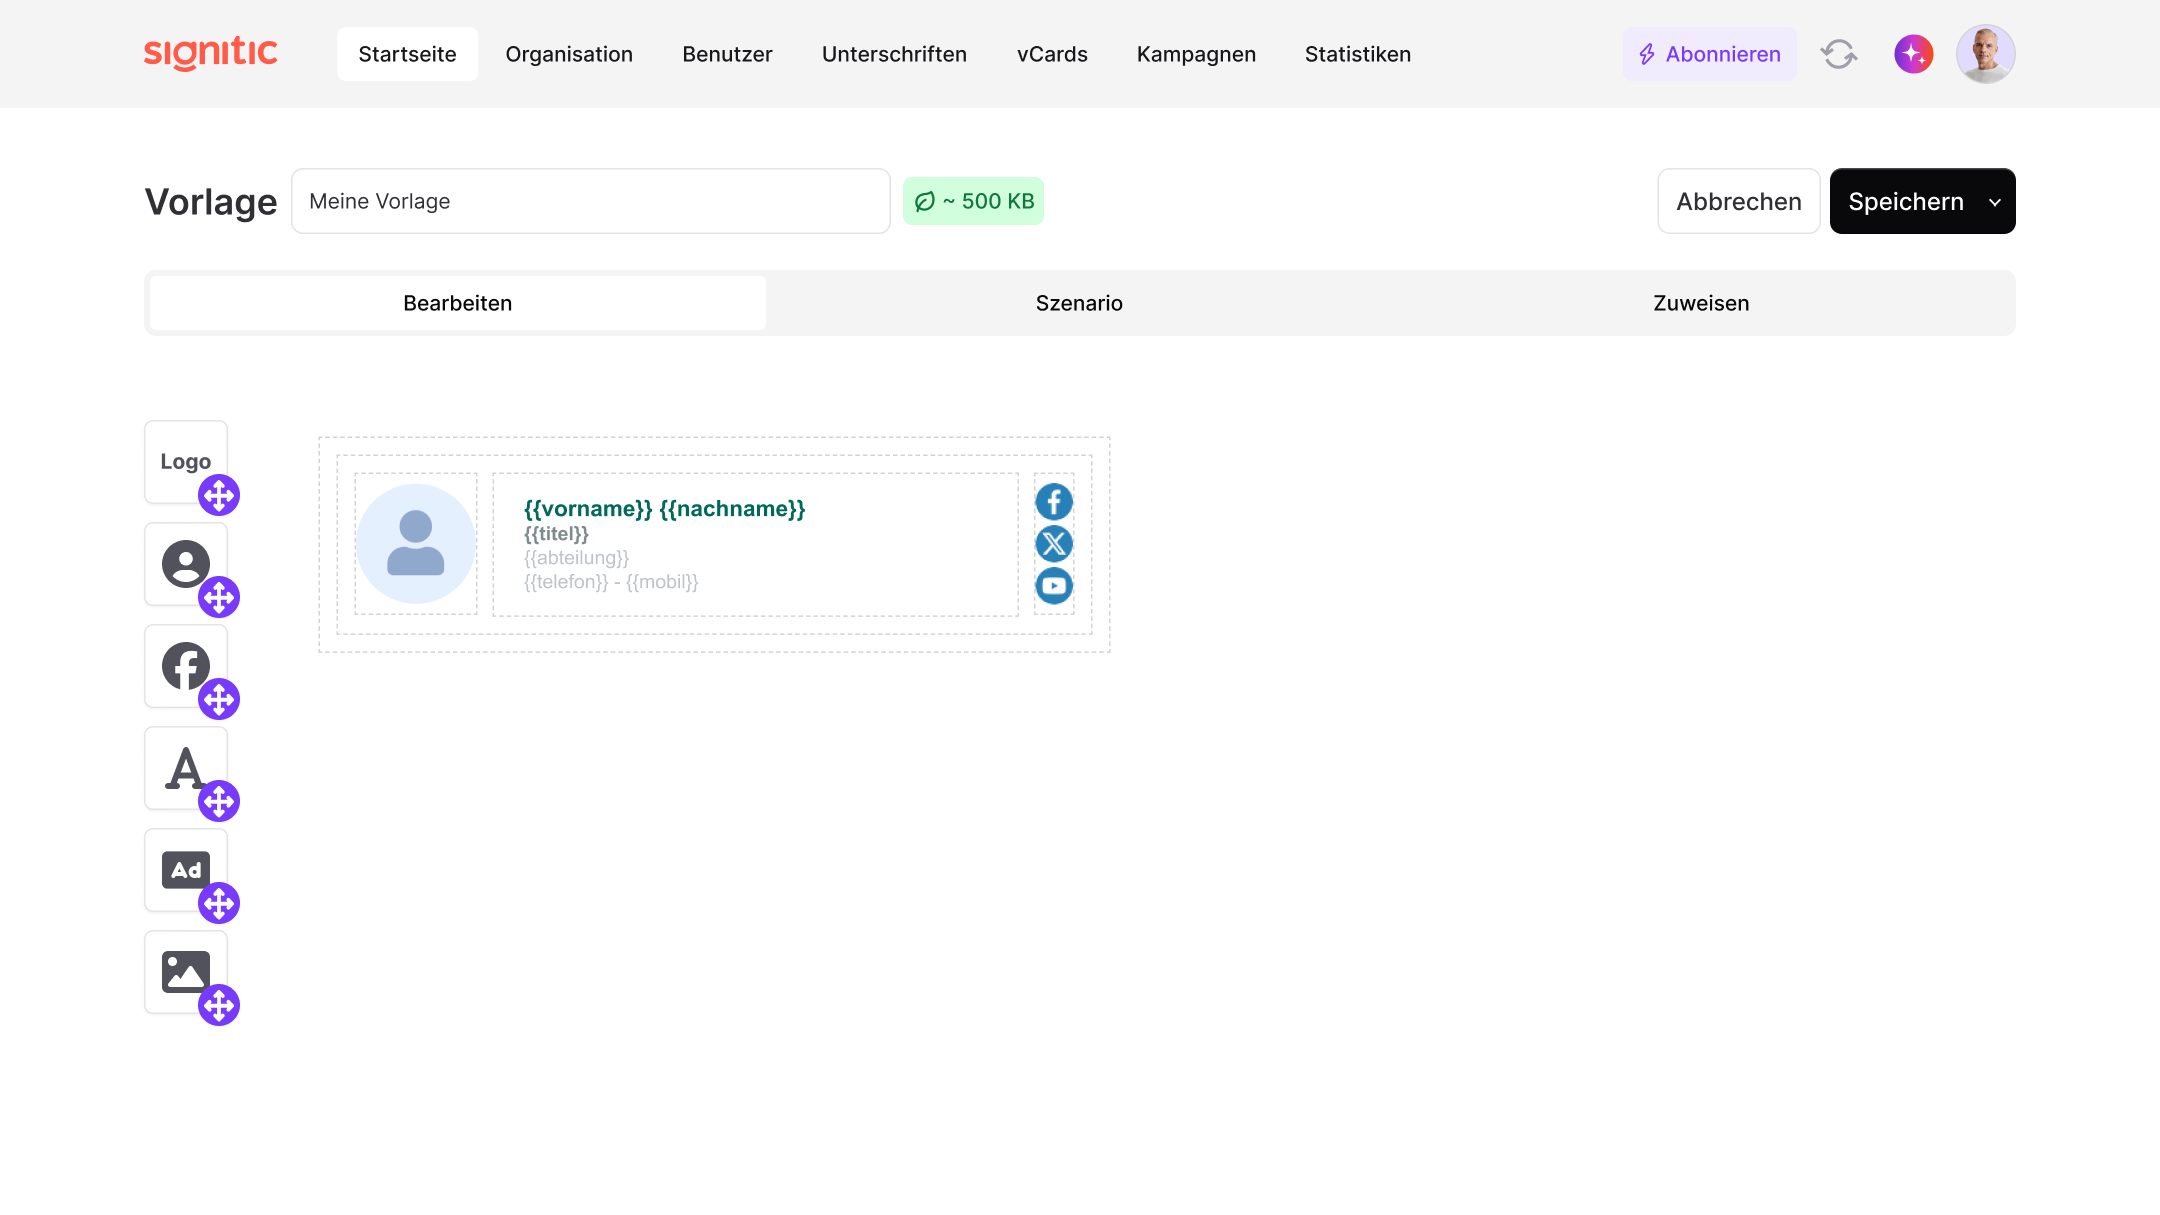Click move handle on the Ad block

pos(219,903)
